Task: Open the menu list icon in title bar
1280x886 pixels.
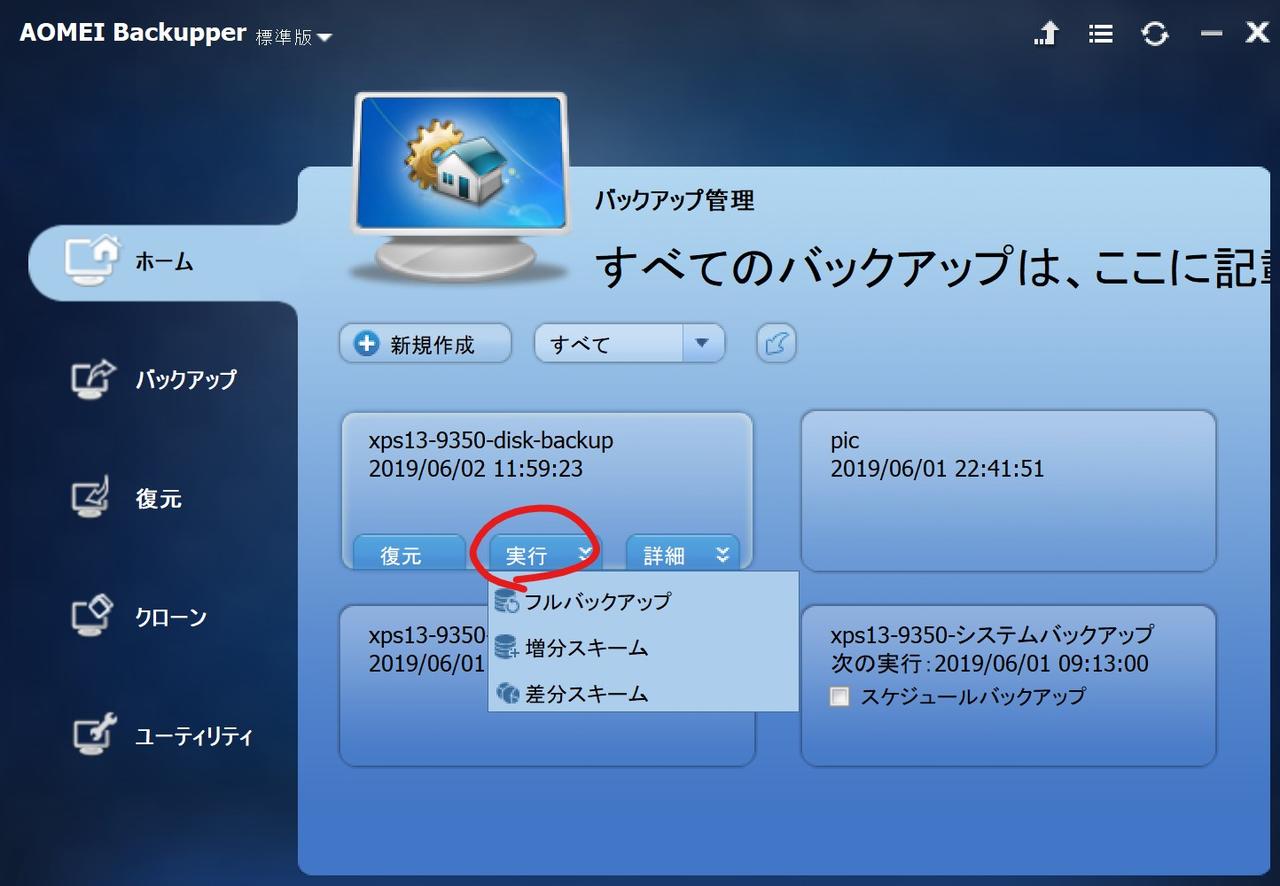Action: pyautogui.click(x=1101, y=34)
